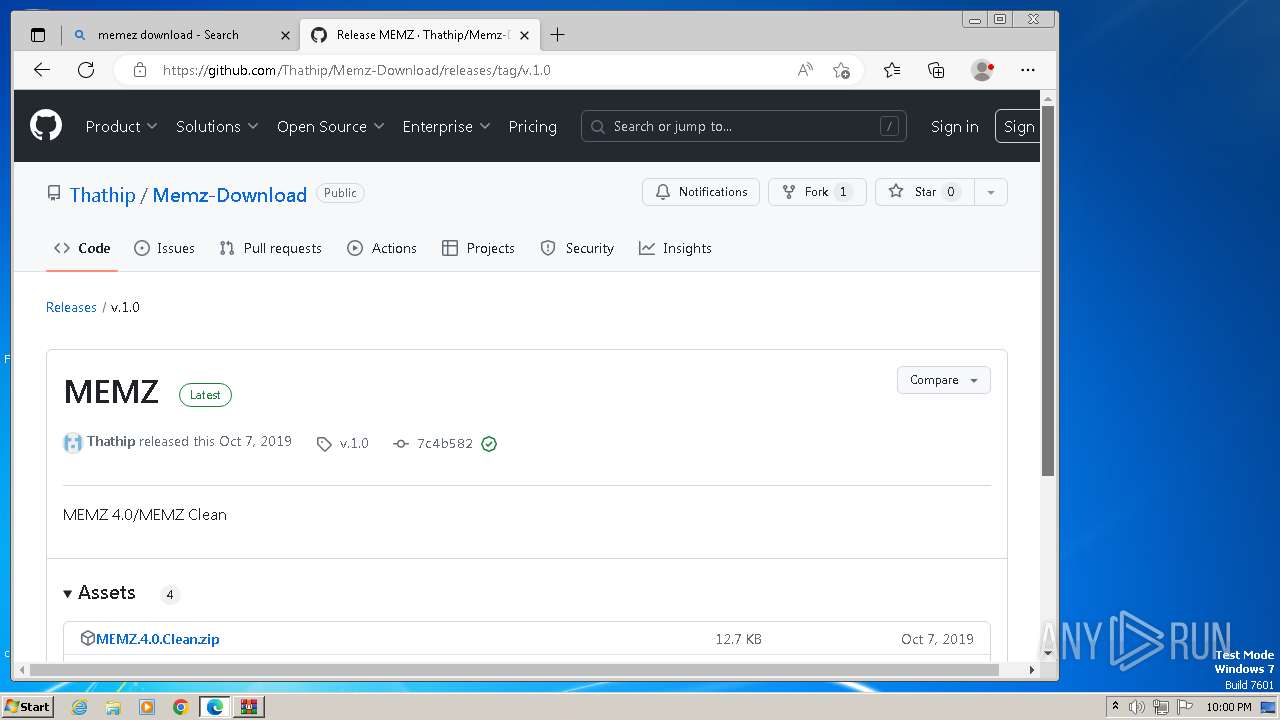Expand the Enterprise menu
Viewport: 1280px width, 720px height.
(x=446, y=126)
